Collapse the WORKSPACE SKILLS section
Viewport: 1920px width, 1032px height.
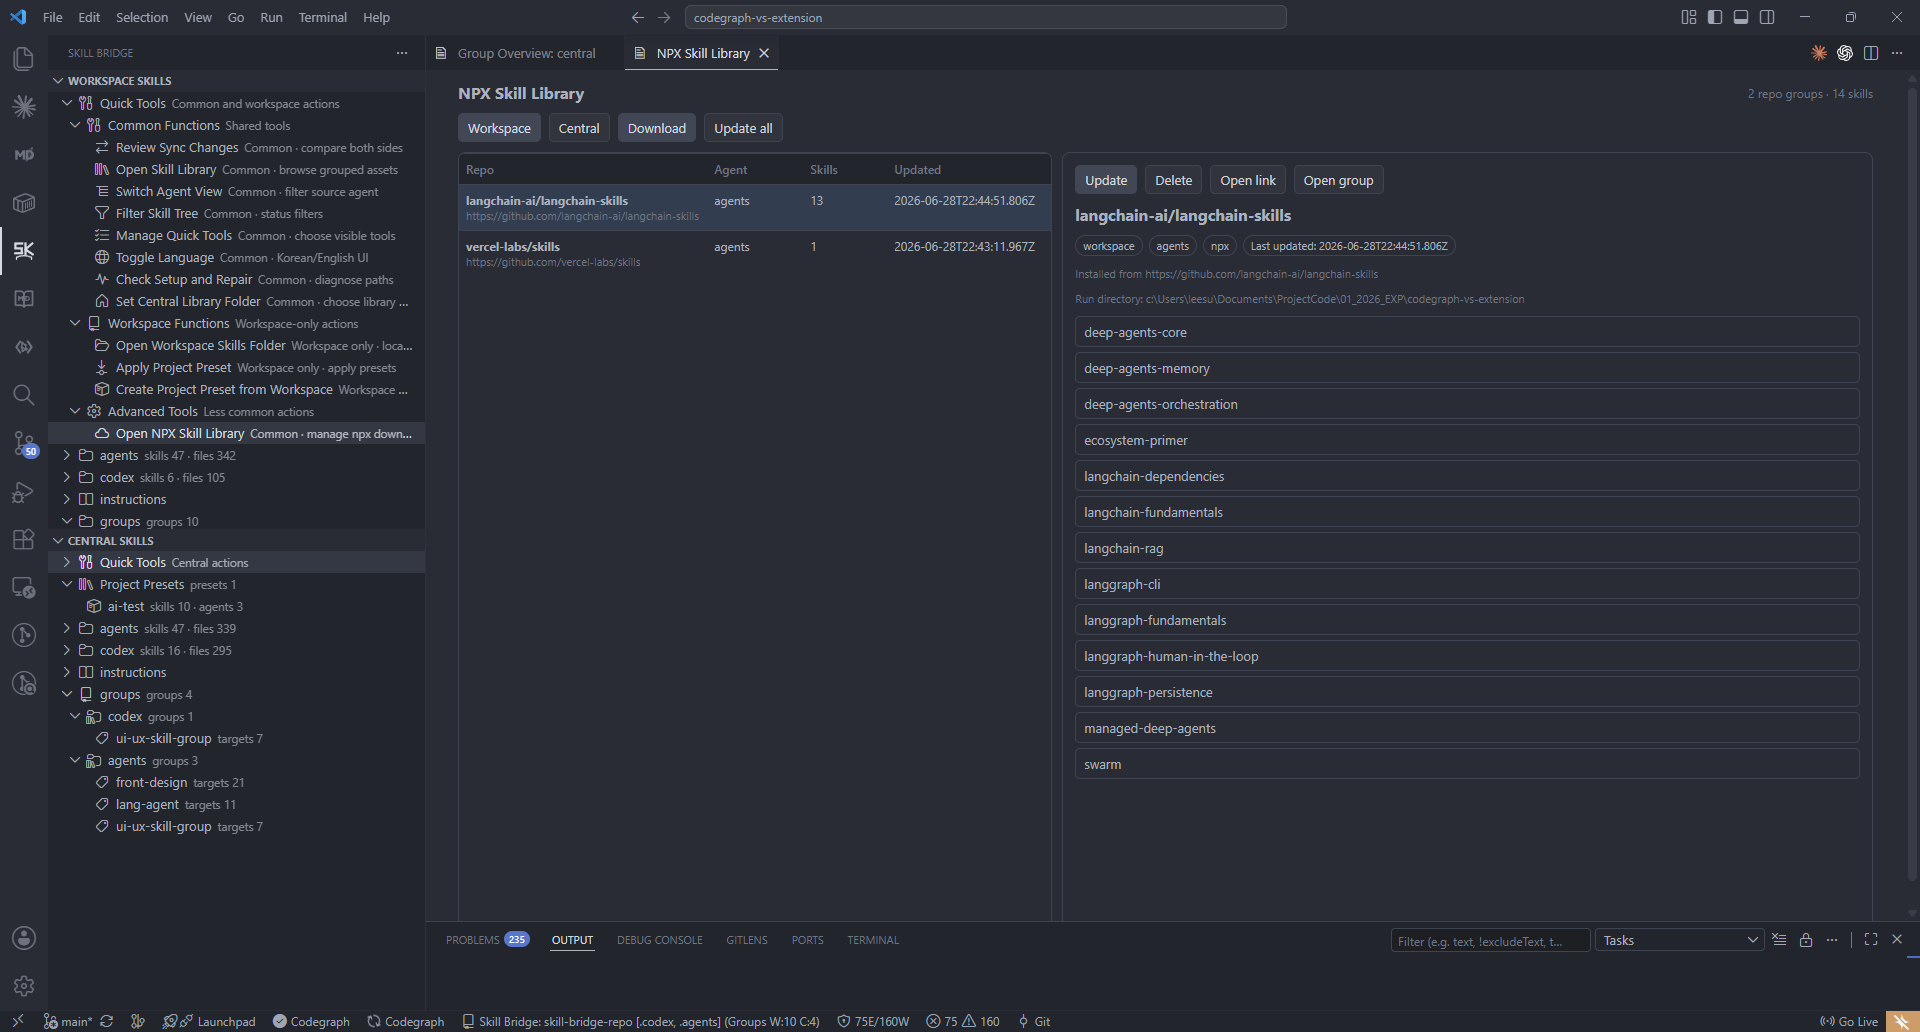[58, 81]
